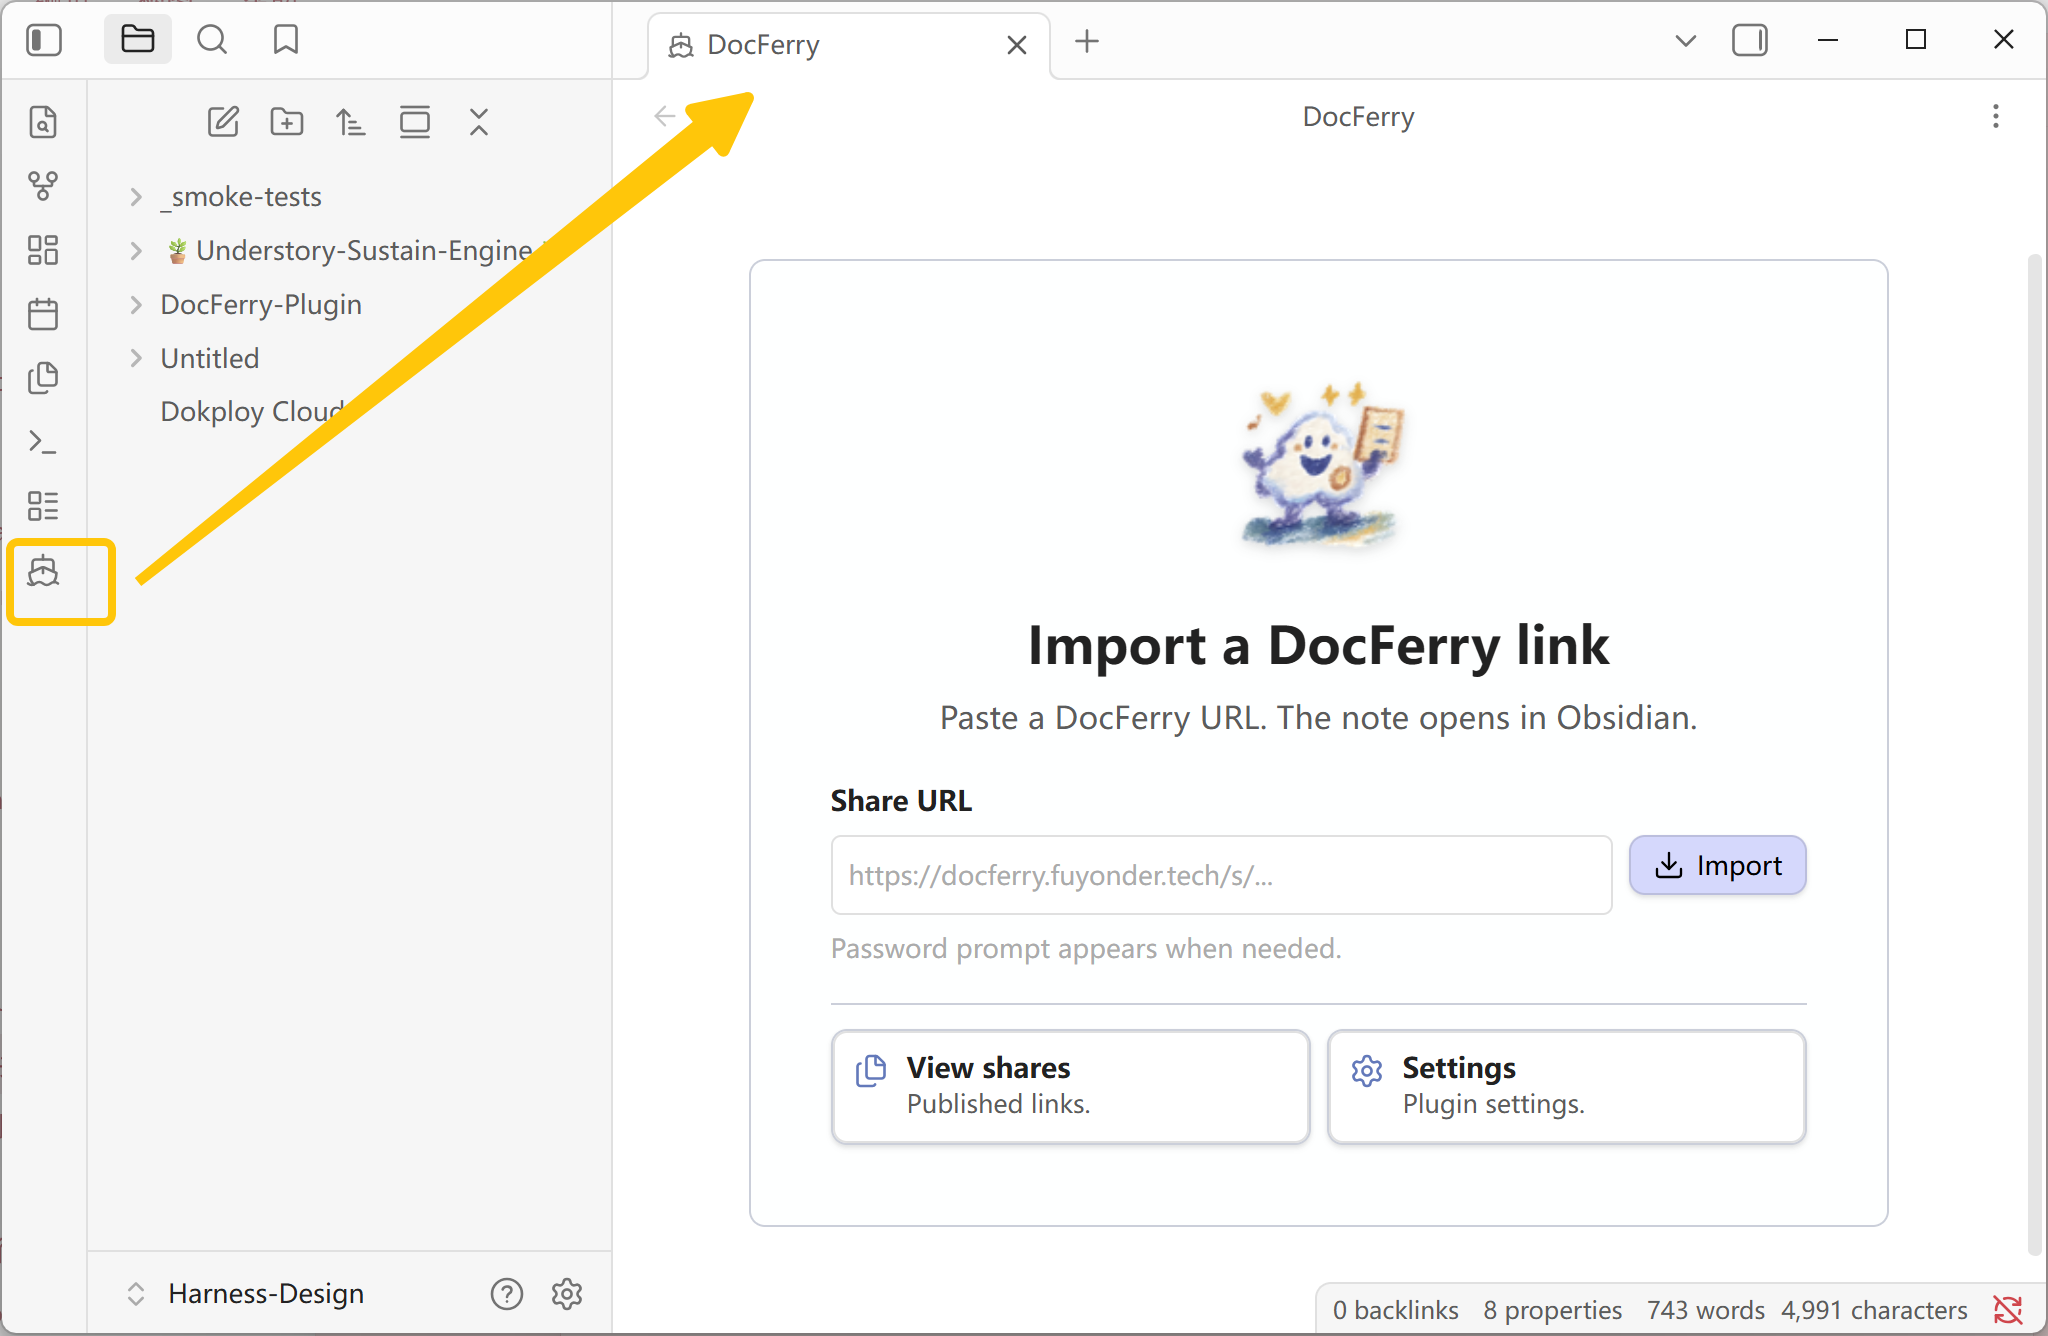The height and width of the screenshot is (1336, 2048).
Task: Open canvas ribbon icon
Action: [x=43, y=250]
